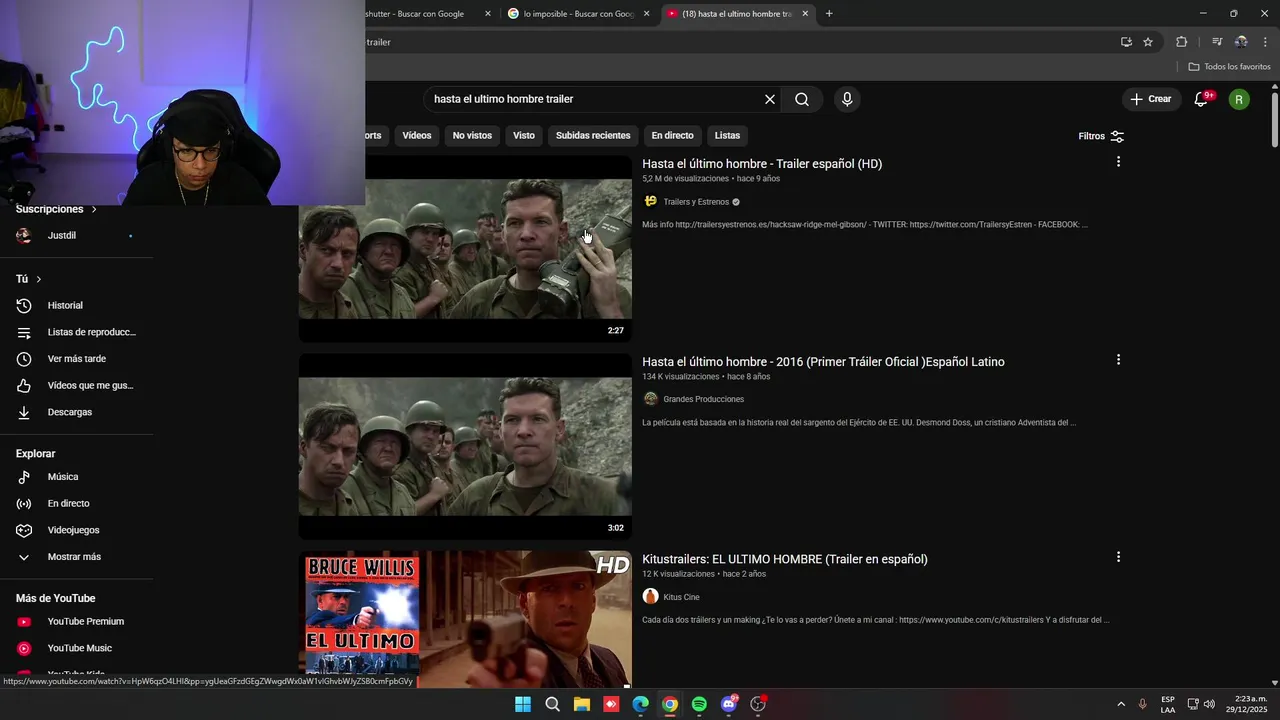Play the Bruce Willis El Ultimo thumbnail

coord(465,619)
